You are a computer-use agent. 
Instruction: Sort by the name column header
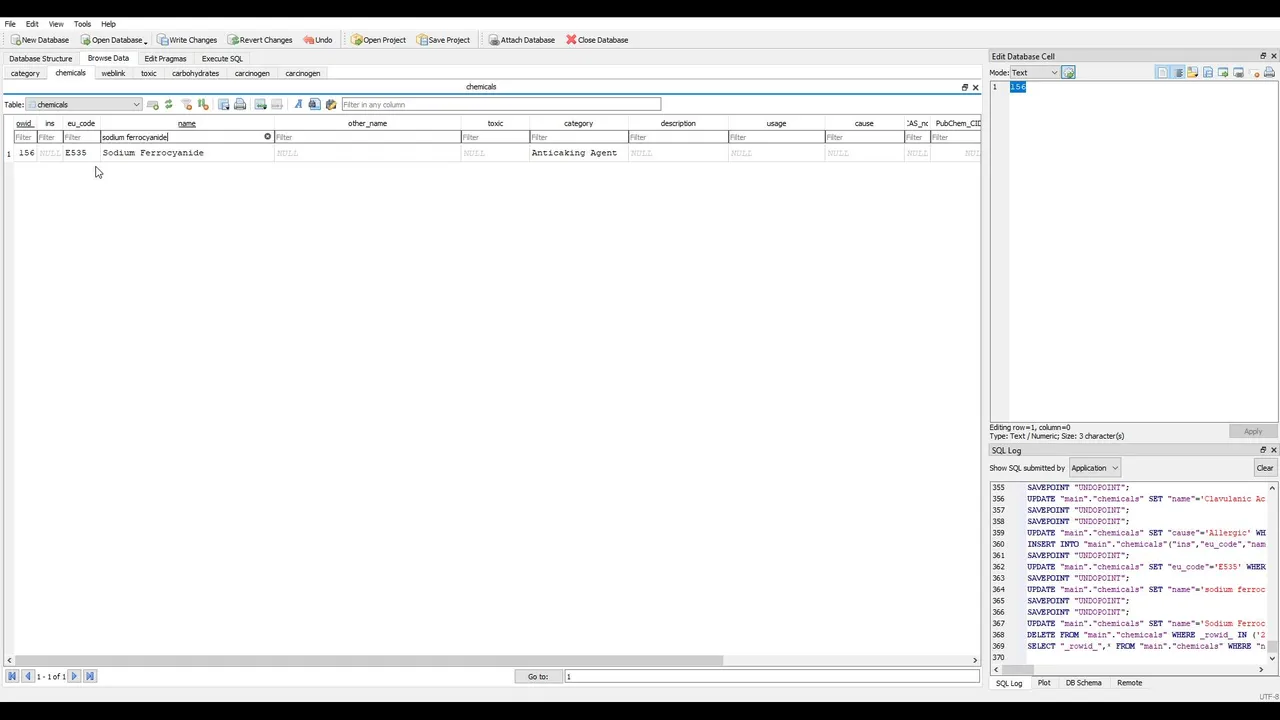[x=187, y=124]
